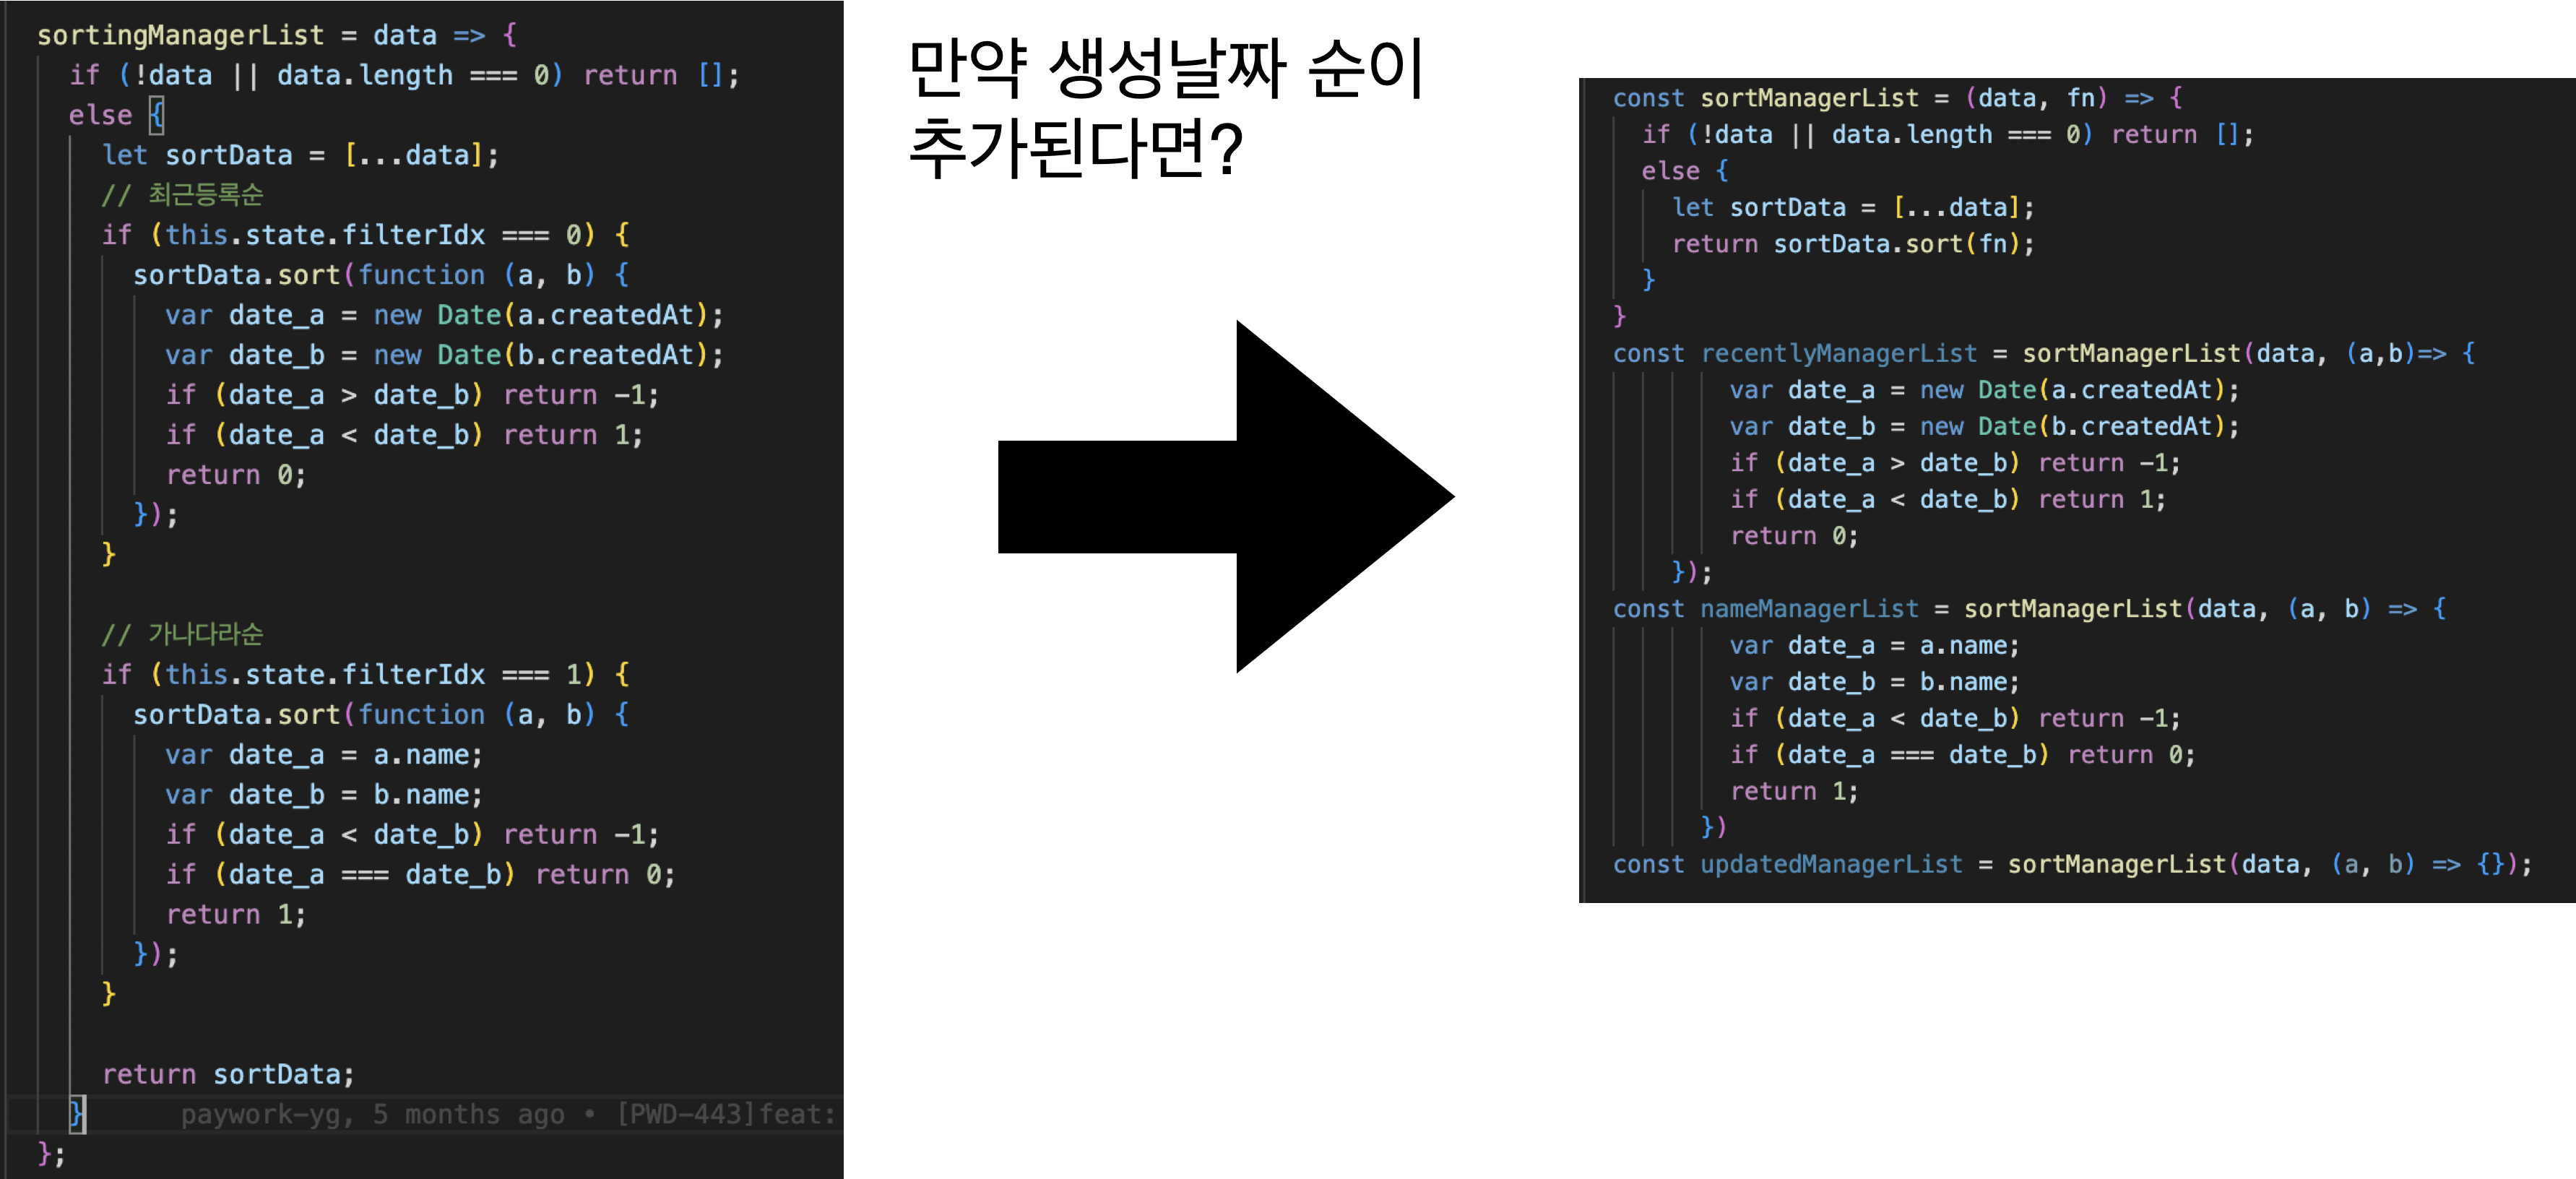Image resolution: width=2576 pixels, height=1179 pixels.
Task: Click 'var date_a = new Date(a.createdAt)' in sortingManagerList code
Action: pyautogui.click(x=444, y=315)
